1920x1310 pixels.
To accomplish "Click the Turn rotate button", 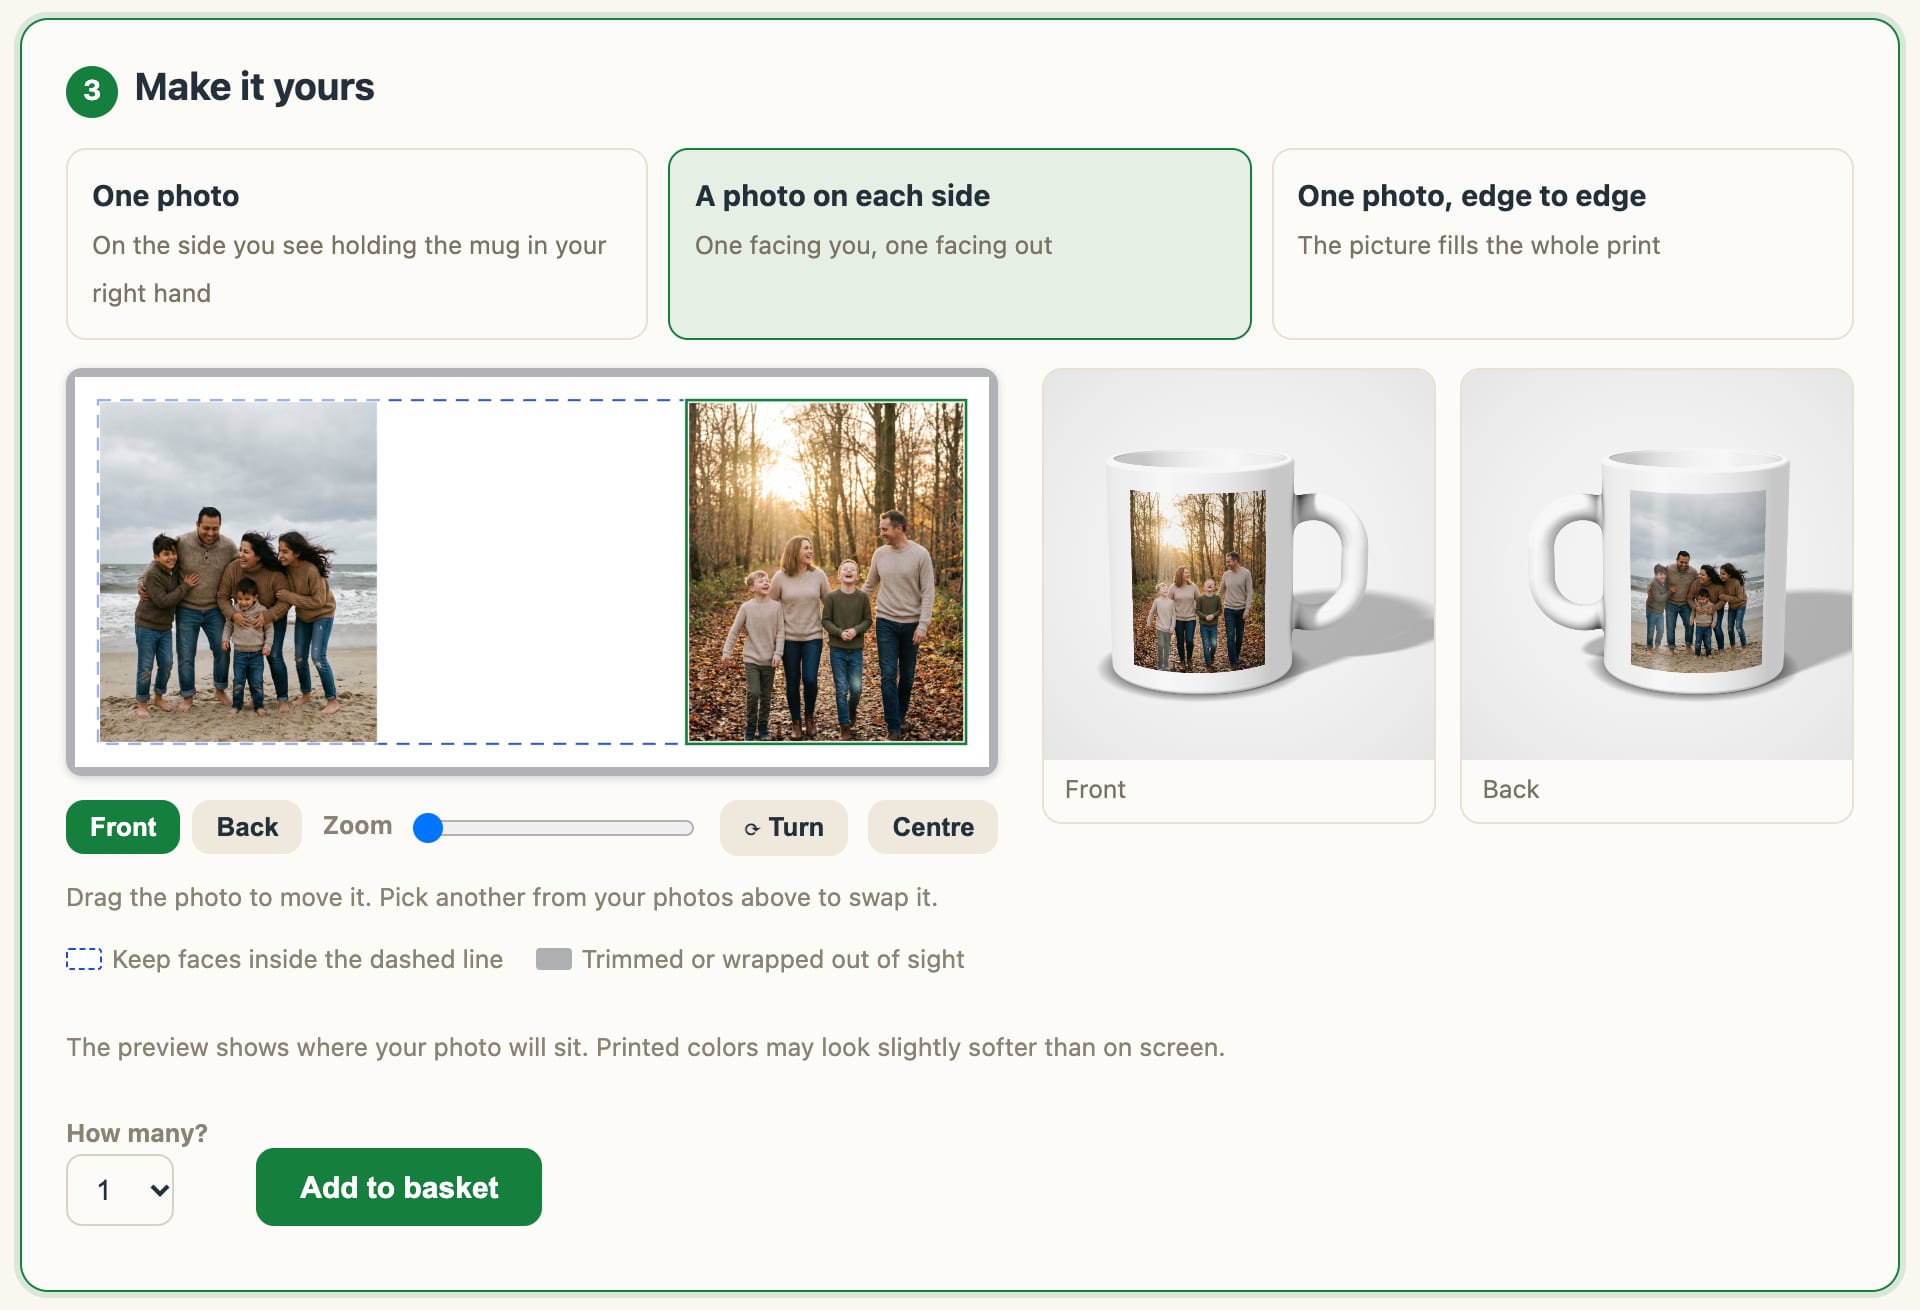I will tap(784, 827).
